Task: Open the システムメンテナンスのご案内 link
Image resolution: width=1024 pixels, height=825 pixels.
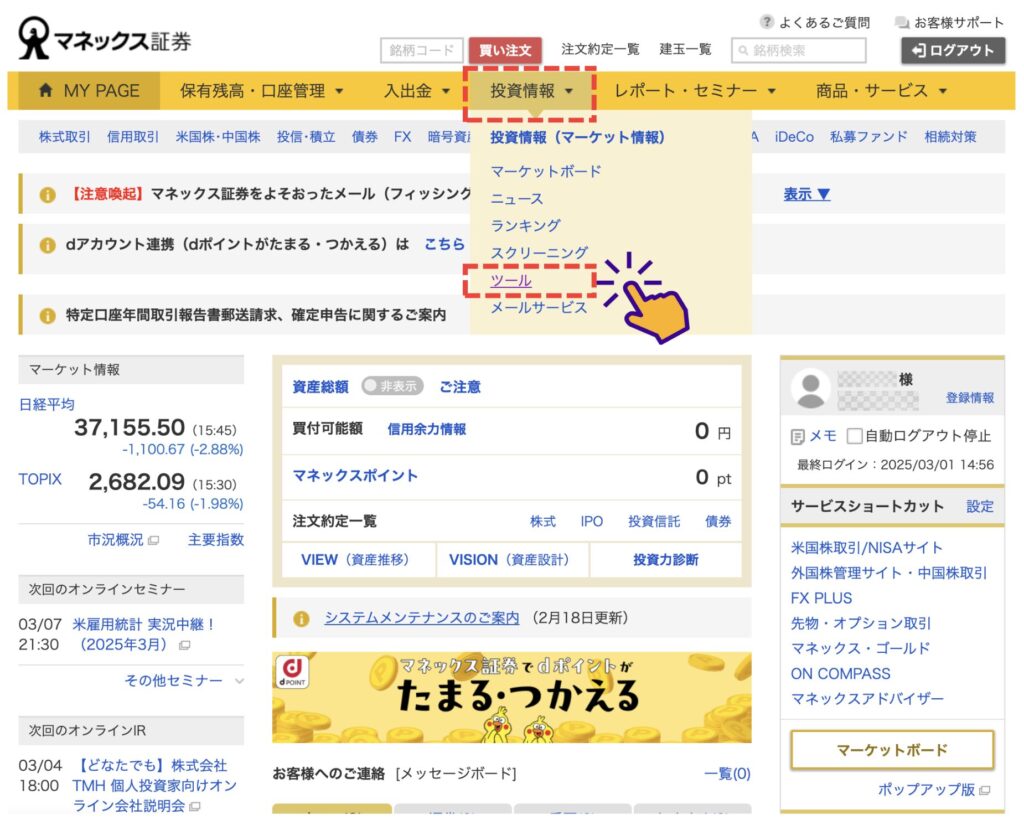Action: tap(422, 618)
